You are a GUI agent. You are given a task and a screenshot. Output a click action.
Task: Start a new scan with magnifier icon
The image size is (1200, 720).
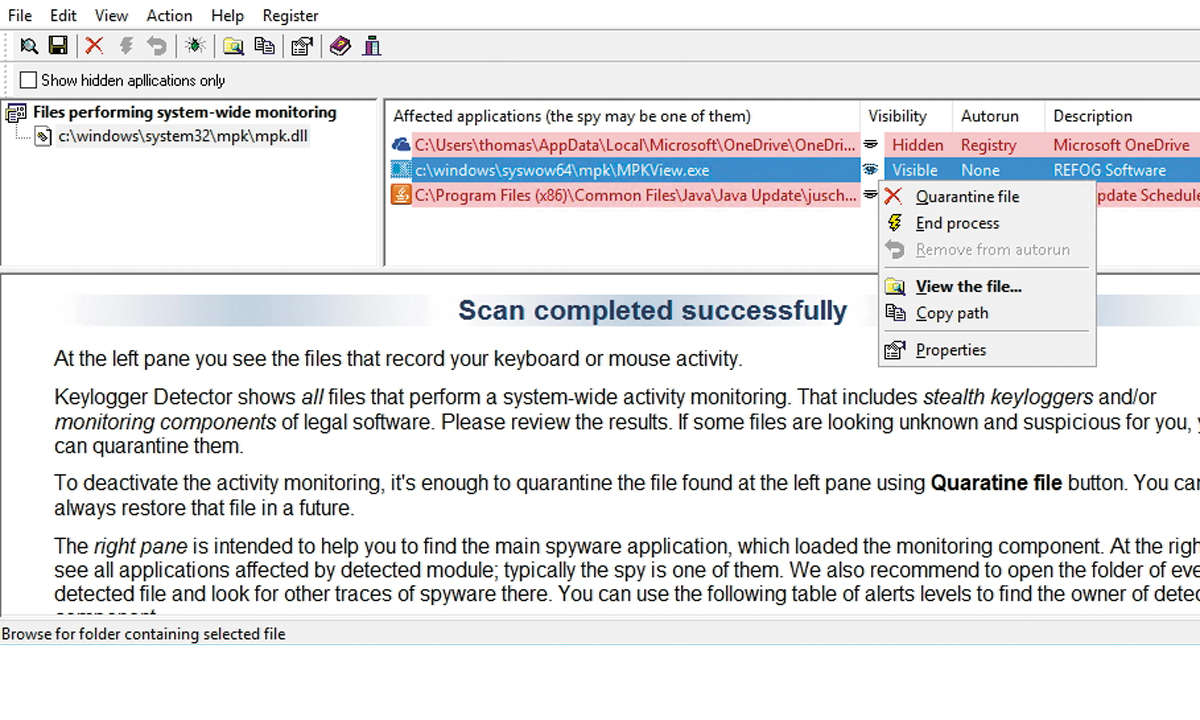29,45
